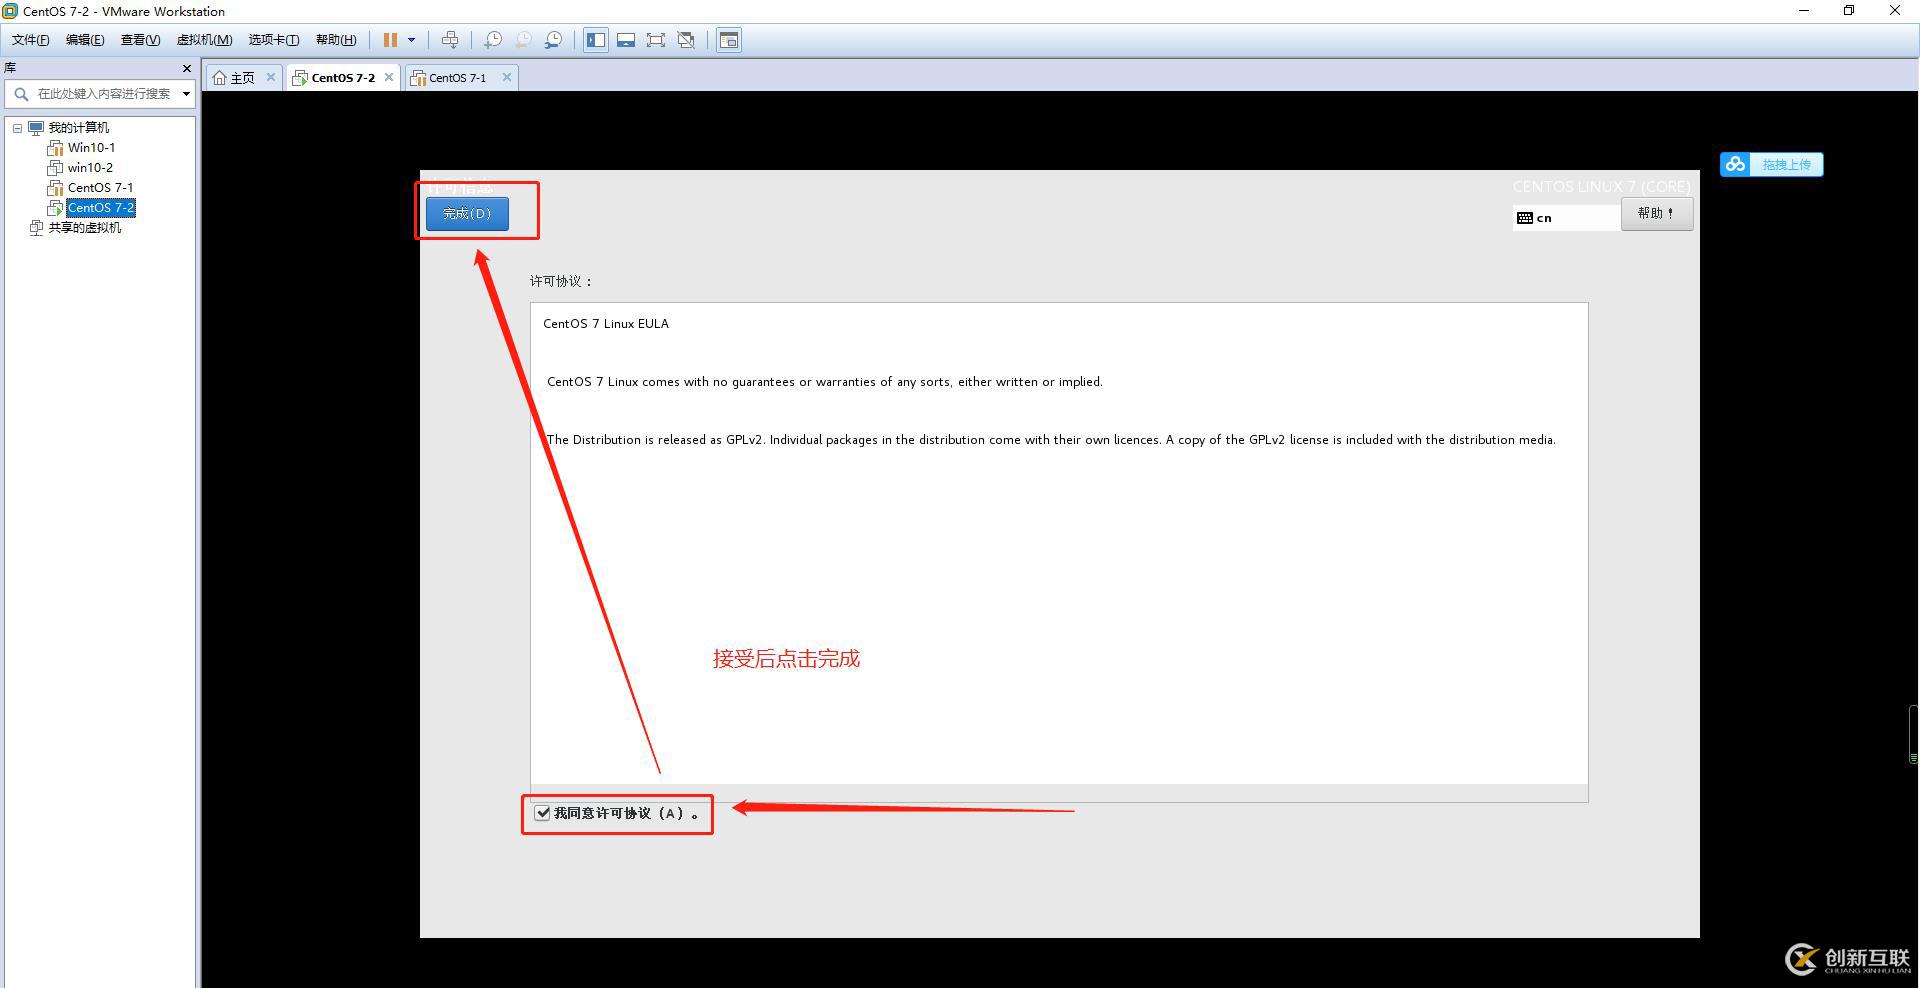This screenshot has height=988, width=1920.
Task: Open the 查看(V) menu
Action: pyautogui.click(x=140, y=40)
